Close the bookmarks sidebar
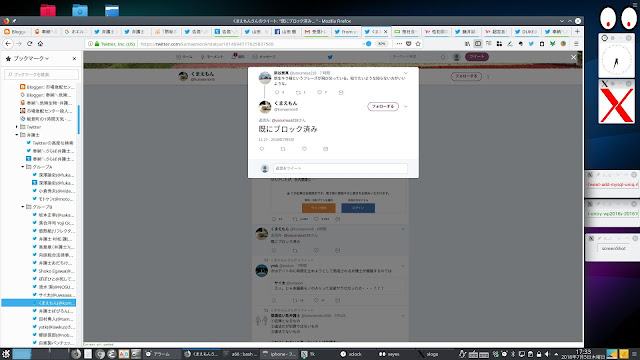 pos(74,58)
